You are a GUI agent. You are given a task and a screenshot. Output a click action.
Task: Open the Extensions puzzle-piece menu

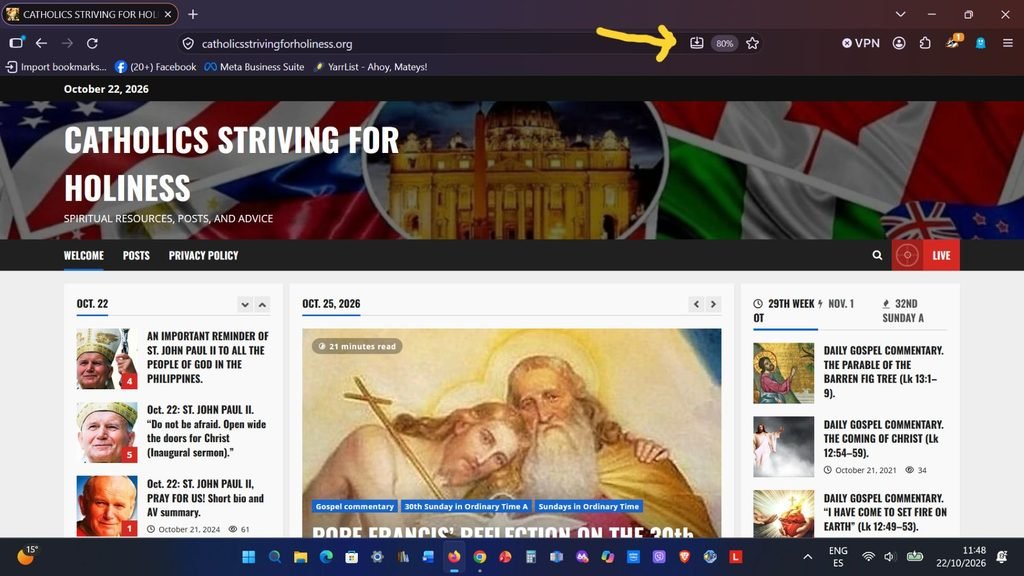[x=925, y=43]
